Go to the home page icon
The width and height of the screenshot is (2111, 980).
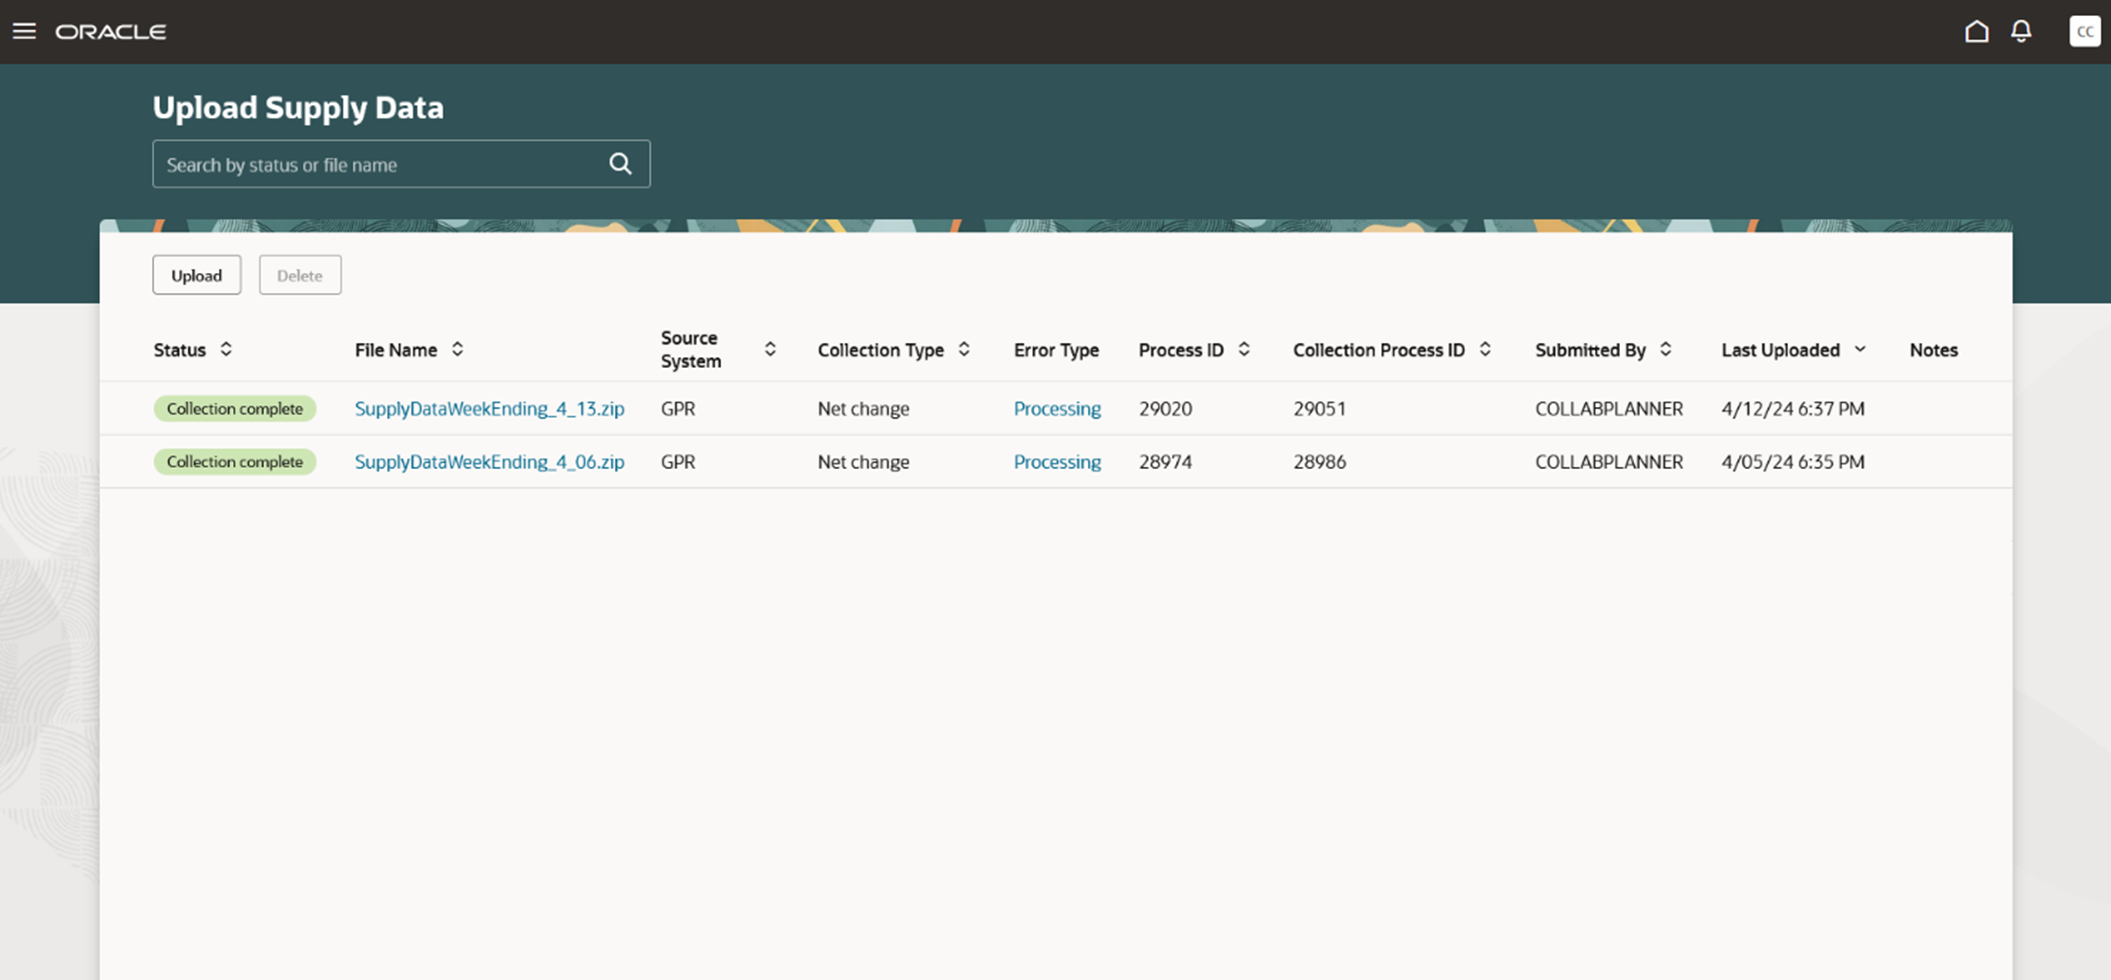[1976, 31]
